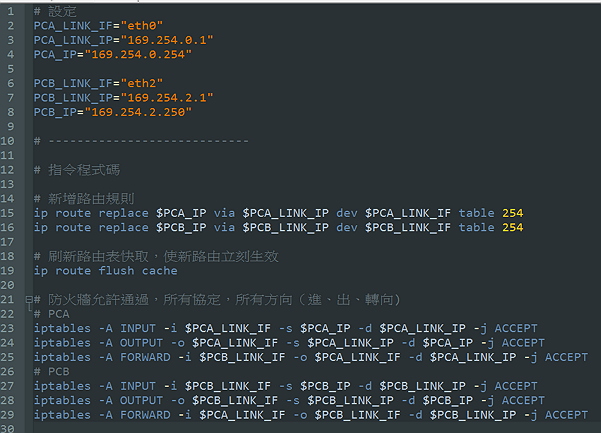Click the OUTPUT keyword on line 28
601x433 pixels.
point(141,400)
